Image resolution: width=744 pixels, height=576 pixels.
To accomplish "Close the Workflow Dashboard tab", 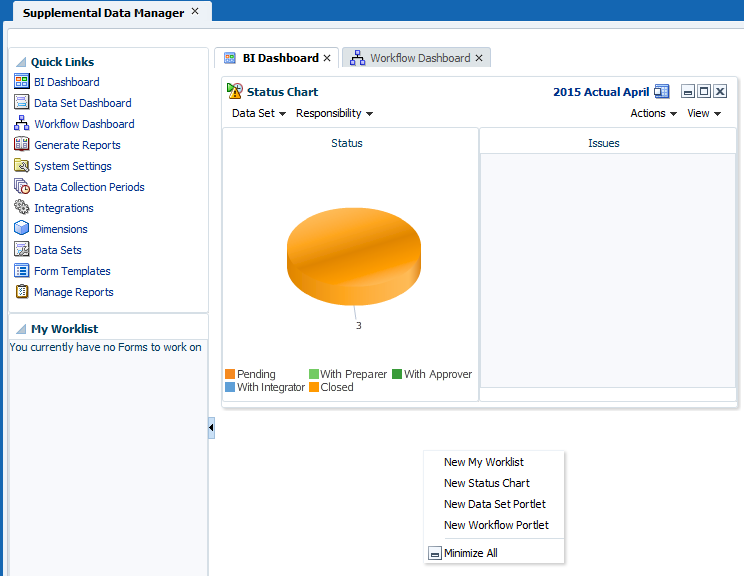I will click(x=479, y=58).
